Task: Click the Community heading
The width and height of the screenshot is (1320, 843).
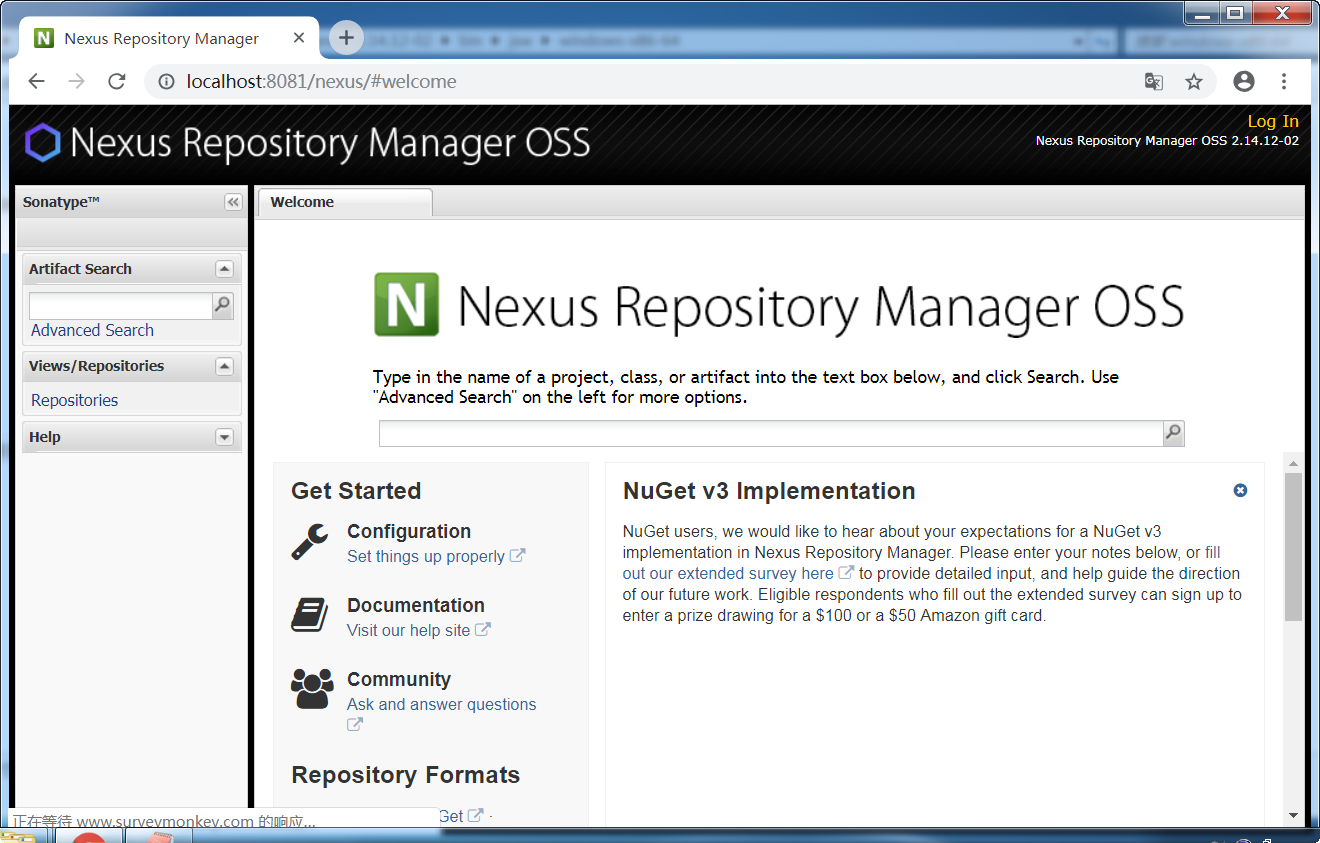Action: [x=398, y=679]
